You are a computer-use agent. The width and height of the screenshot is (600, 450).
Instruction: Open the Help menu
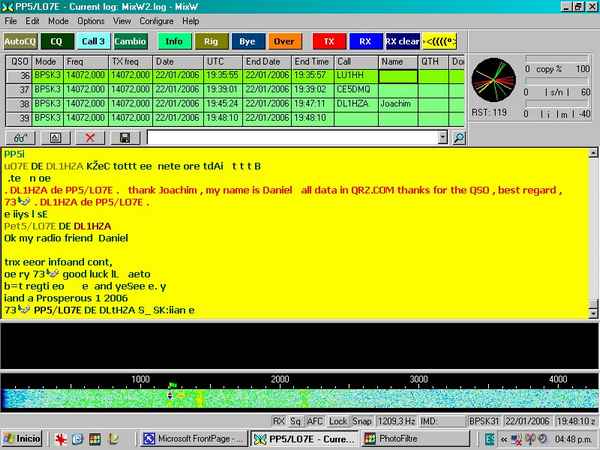click(x=191, y=21)
